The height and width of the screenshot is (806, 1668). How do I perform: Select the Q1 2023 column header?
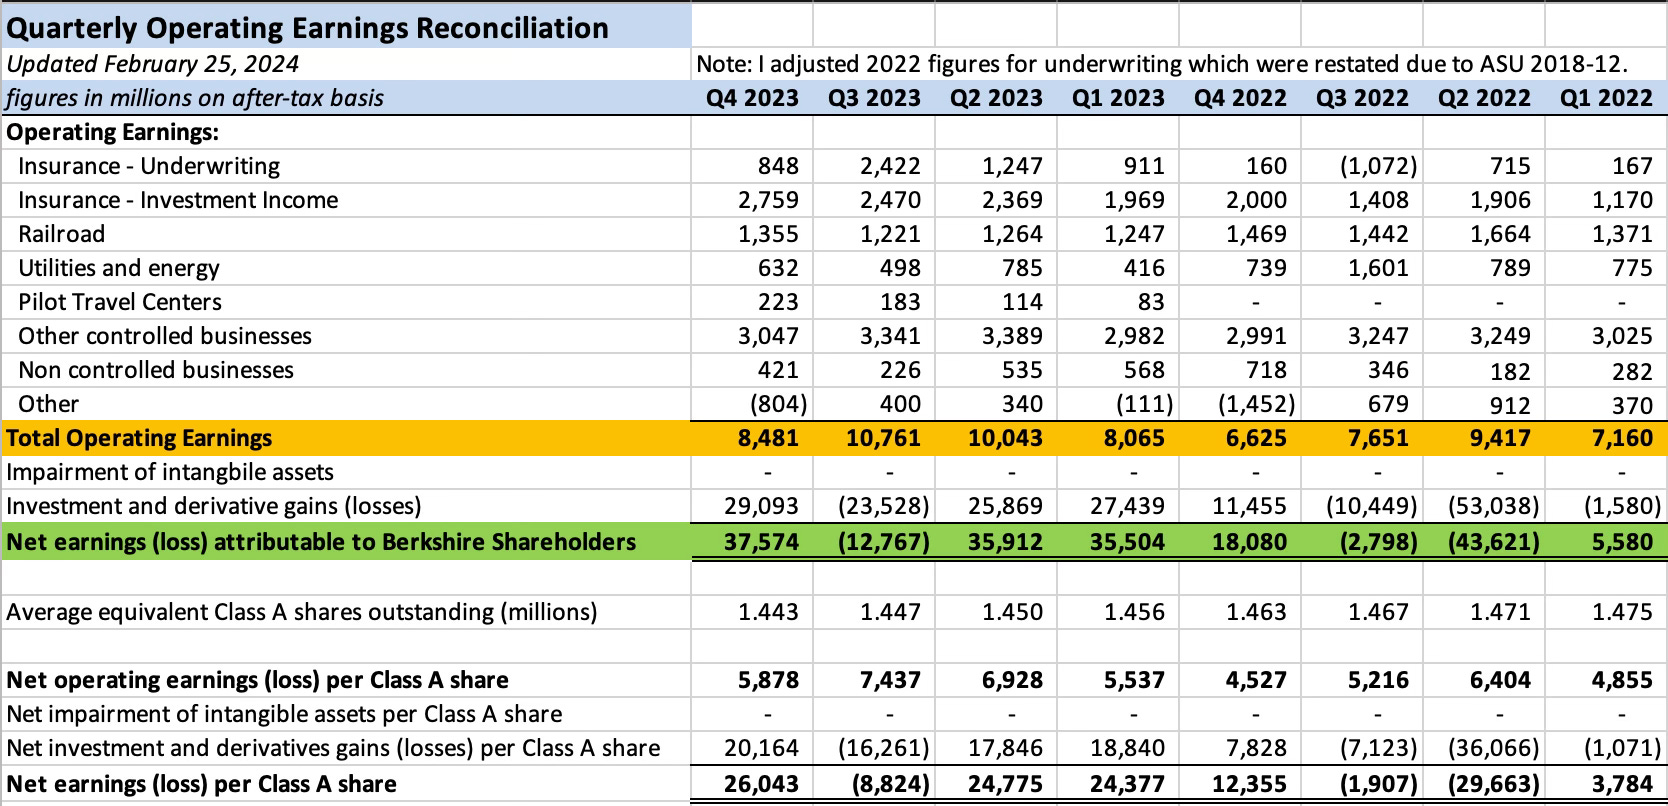(1118, 98)
